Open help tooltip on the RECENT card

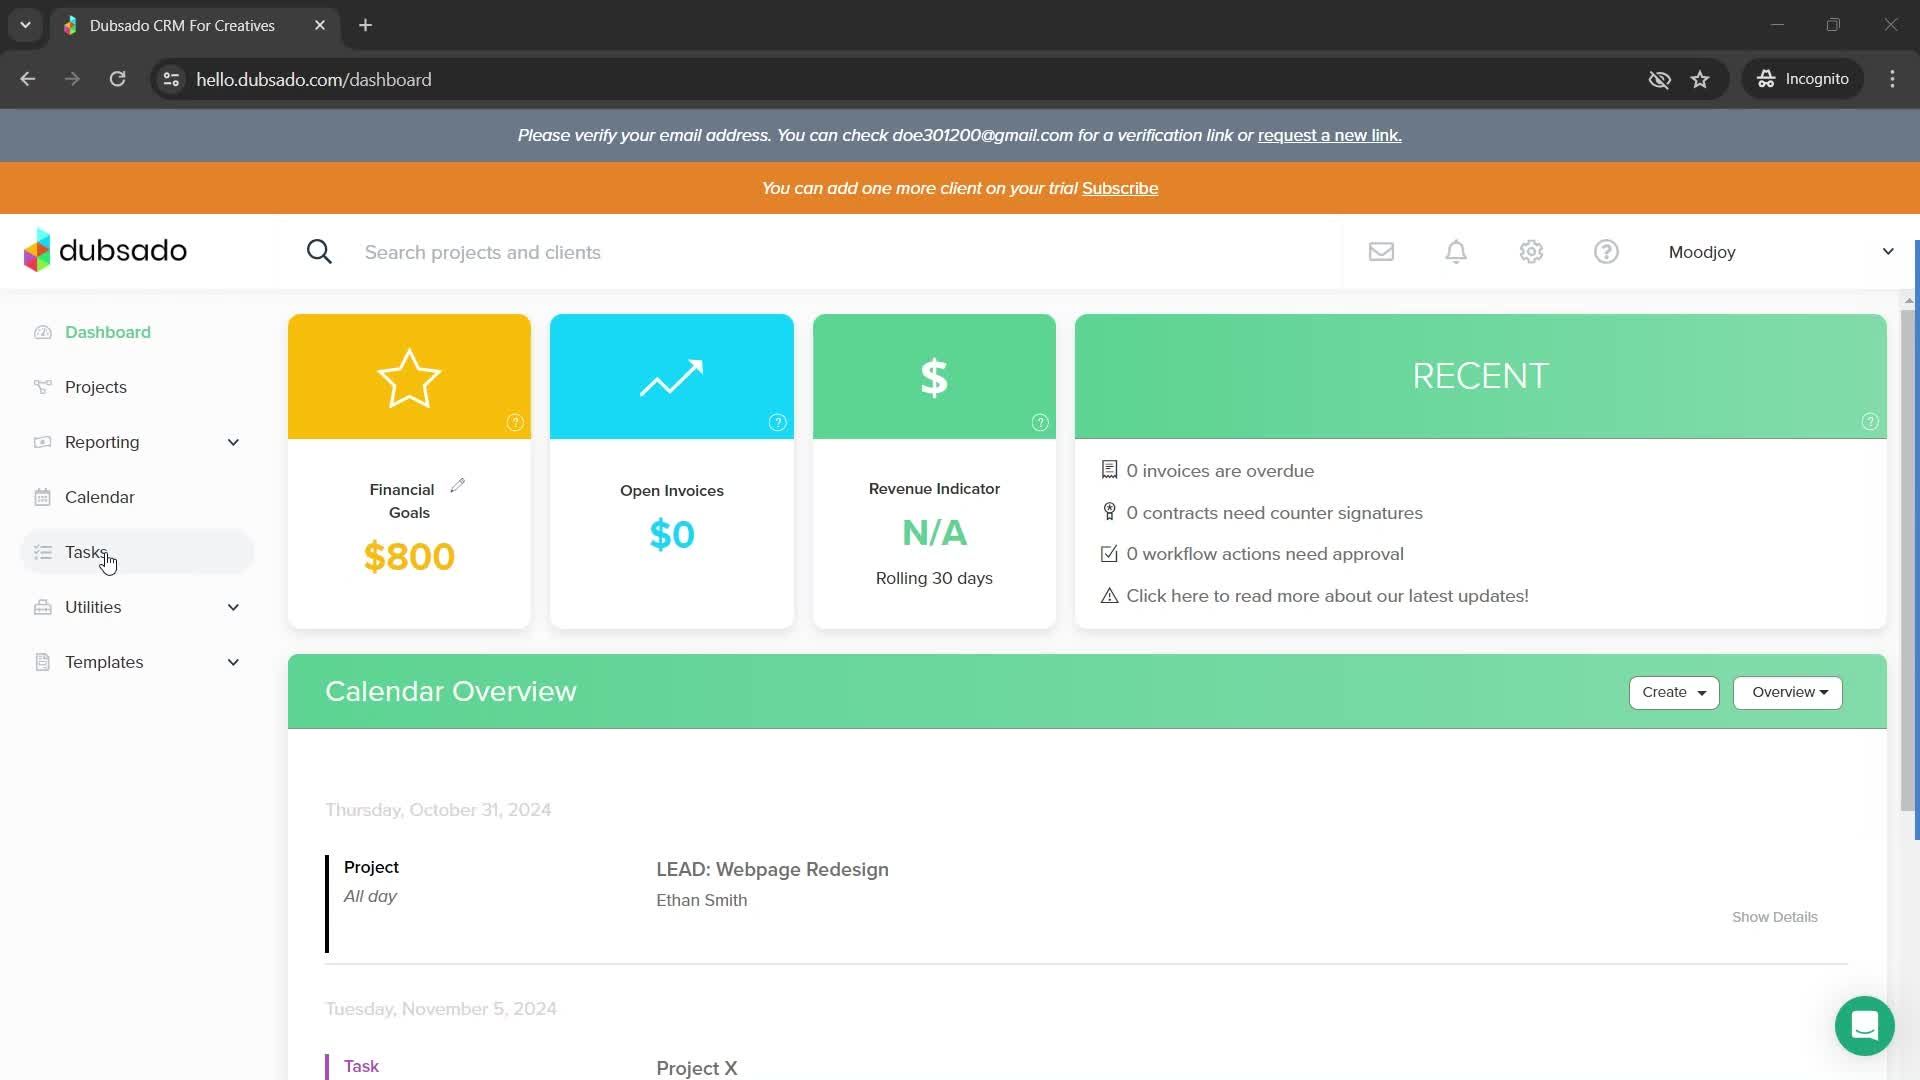(1870, 422)
